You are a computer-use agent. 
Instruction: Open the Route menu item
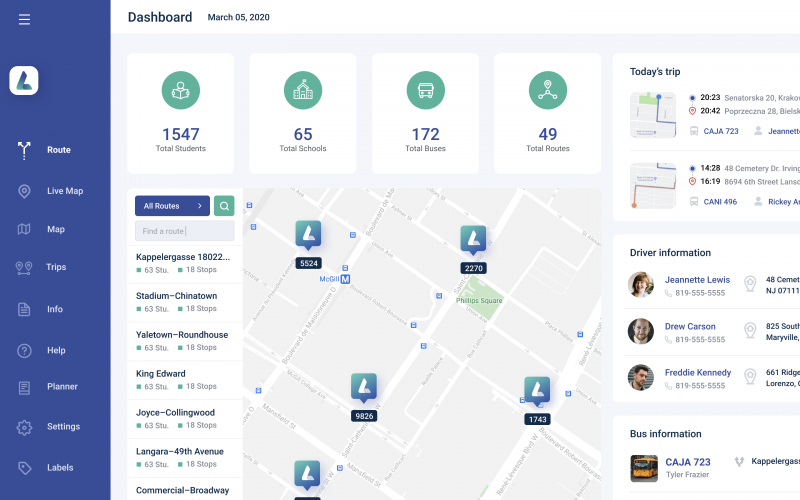59,150
